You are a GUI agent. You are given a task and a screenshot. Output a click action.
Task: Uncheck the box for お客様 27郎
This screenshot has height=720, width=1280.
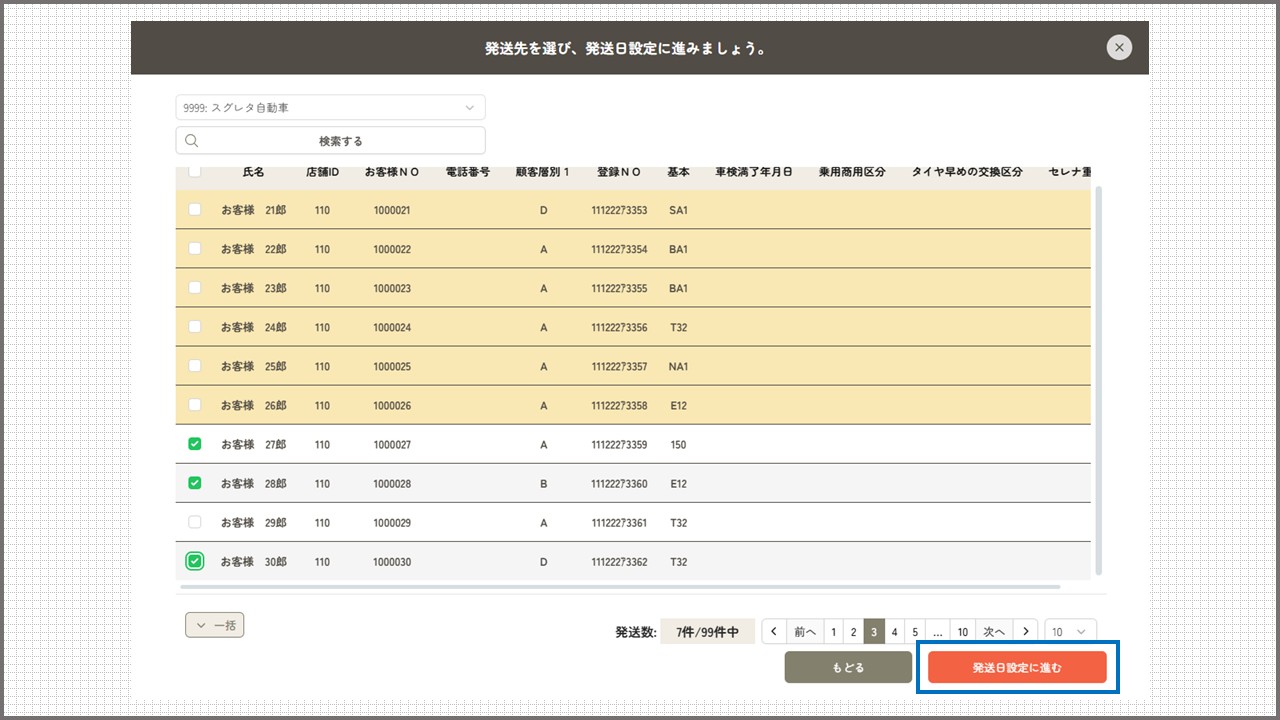(x=195, y=444)
